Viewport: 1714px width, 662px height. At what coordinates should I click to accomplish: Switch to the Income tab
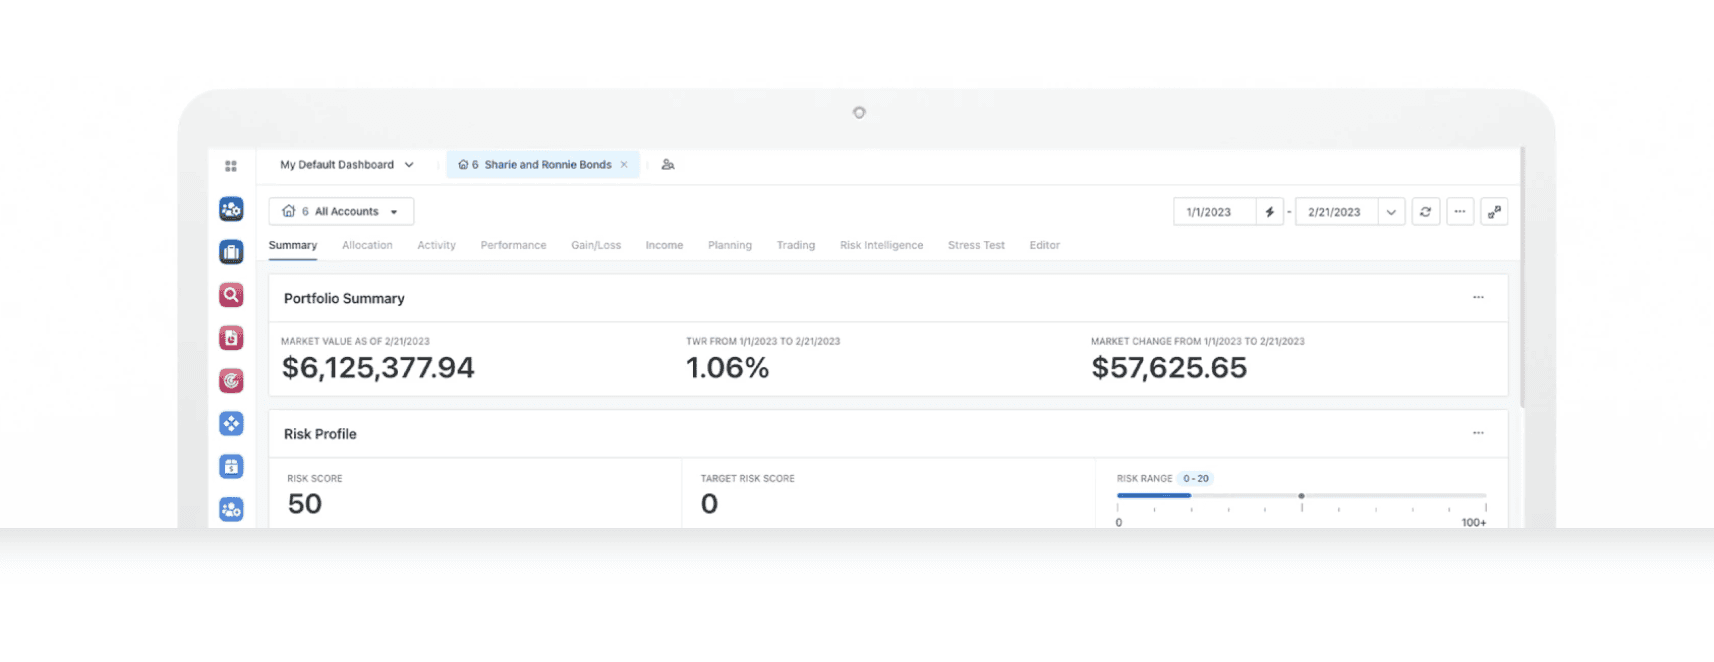pyautogui.click(x=664, y=245)
